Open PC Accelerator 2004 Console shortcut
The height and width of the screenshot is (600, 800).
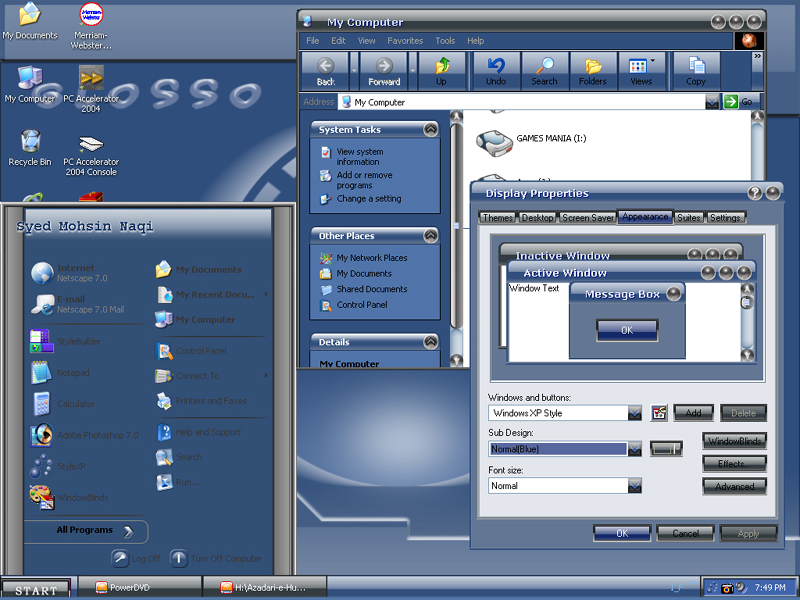[91, 156]
